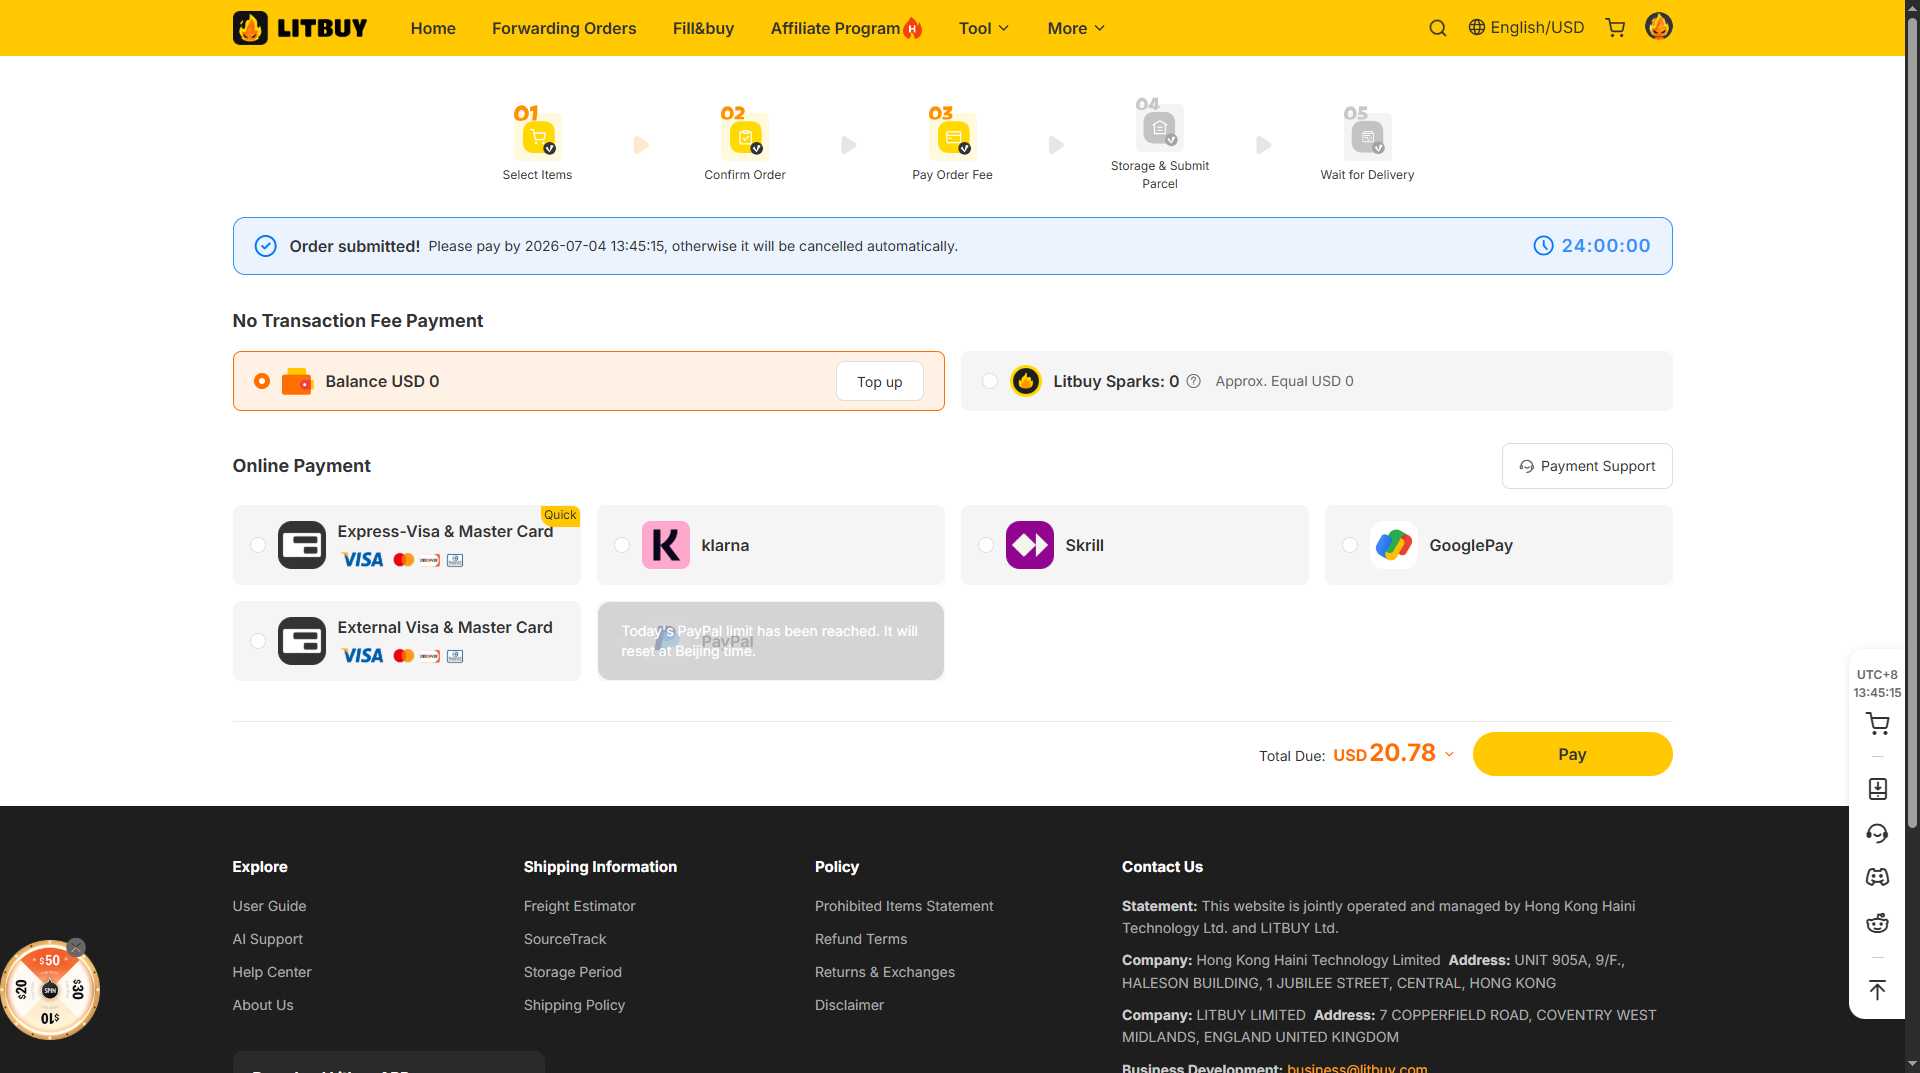Open the User Guide footer link
1920x1073 pixels.
tap(270, 906)
